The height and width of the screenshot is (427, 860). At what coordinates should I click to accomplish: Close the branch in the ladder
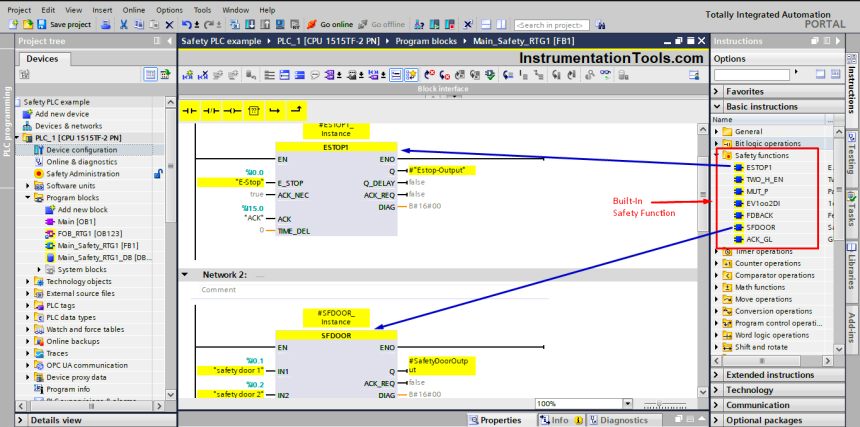[x=296, y=111]
